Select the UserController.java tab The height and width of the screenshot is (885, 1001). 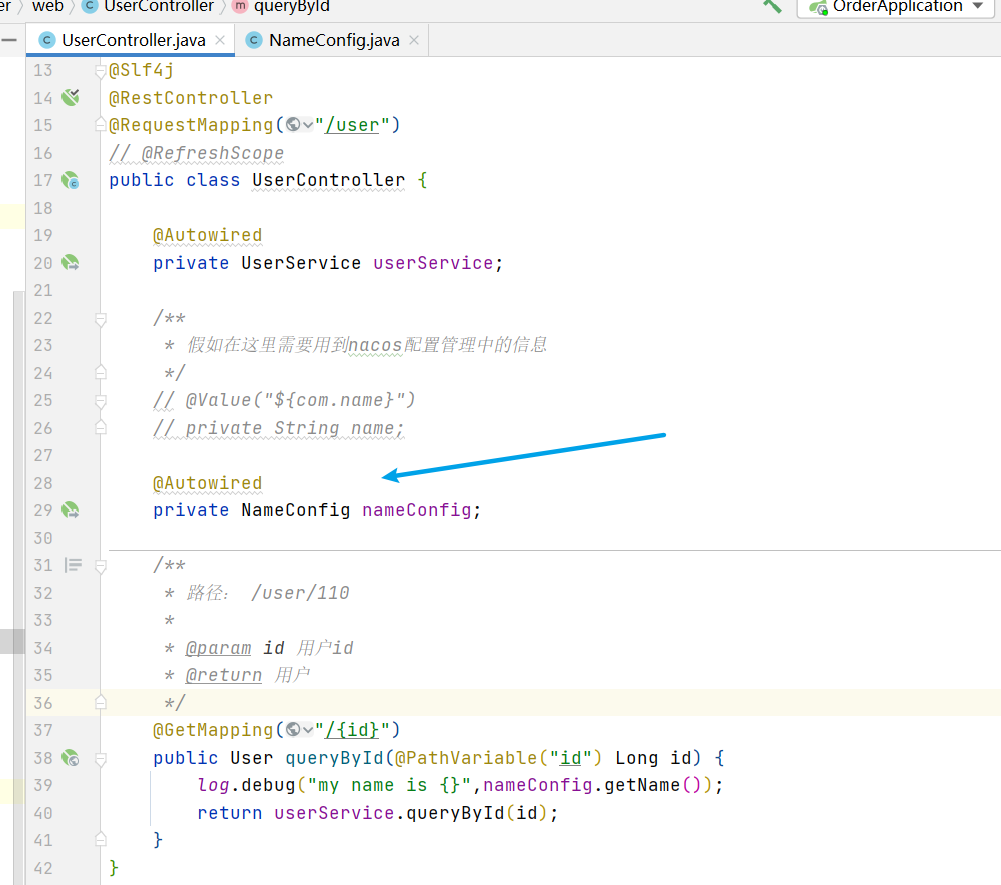tap(134, 40)
